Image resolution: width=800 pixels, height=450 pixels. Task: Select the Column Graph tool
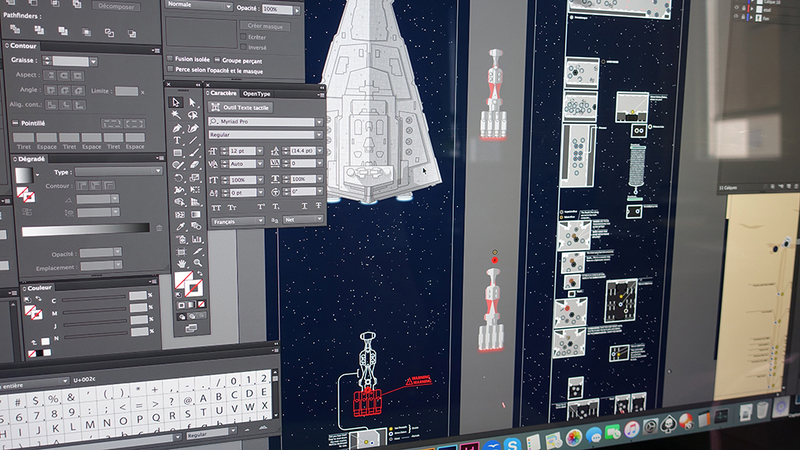(196, 239)
